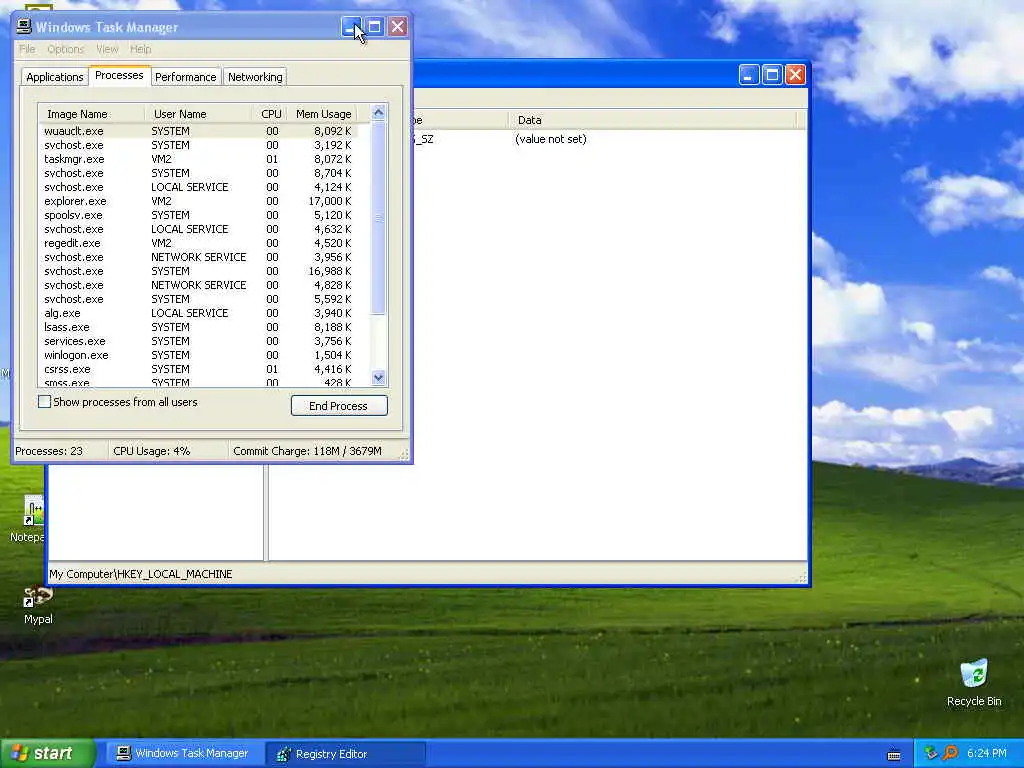
Task: Maximize the Registry Editor window
Action: click(772, 74)
